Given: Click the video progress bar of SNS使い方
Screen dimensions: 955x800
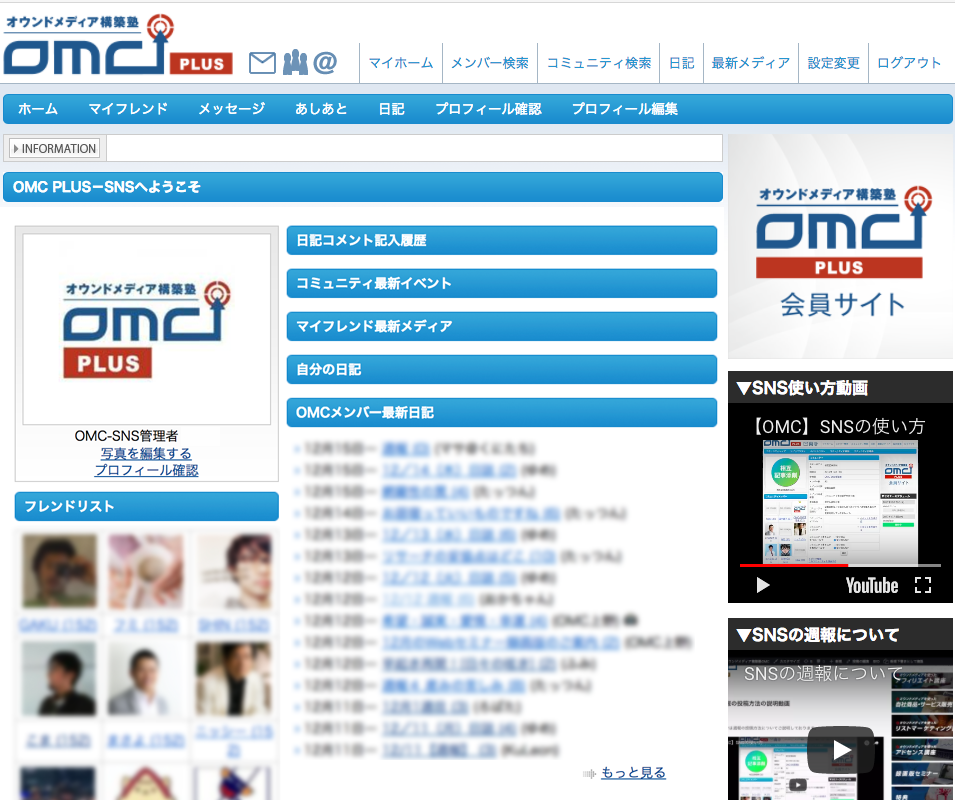Looking at the screenshot, I should pyautogui.click(x=840, y=566).
